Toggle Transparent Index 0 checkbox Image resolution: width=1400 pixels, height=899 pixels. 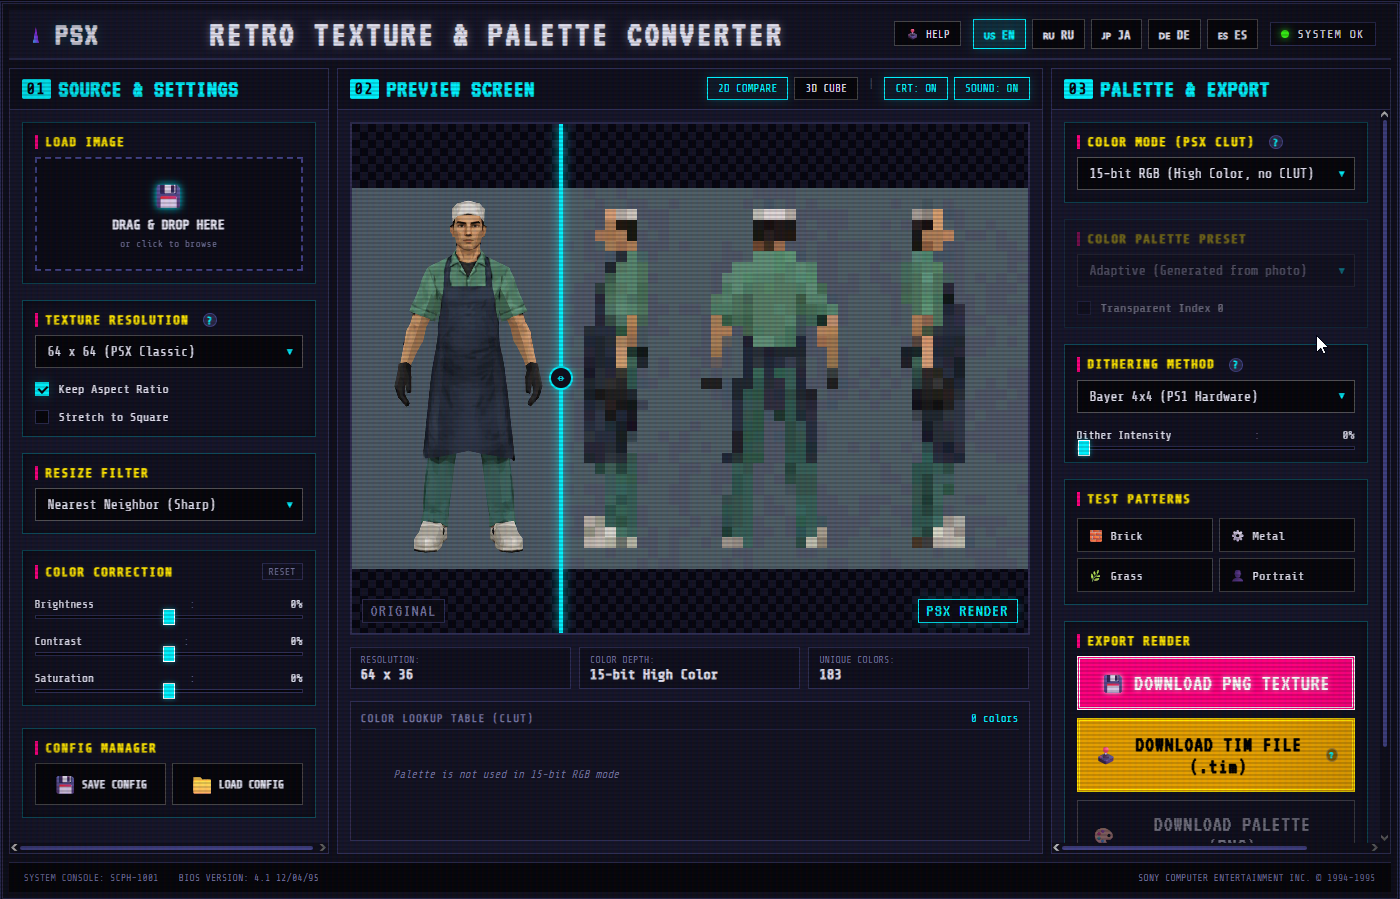point(1084,308)
